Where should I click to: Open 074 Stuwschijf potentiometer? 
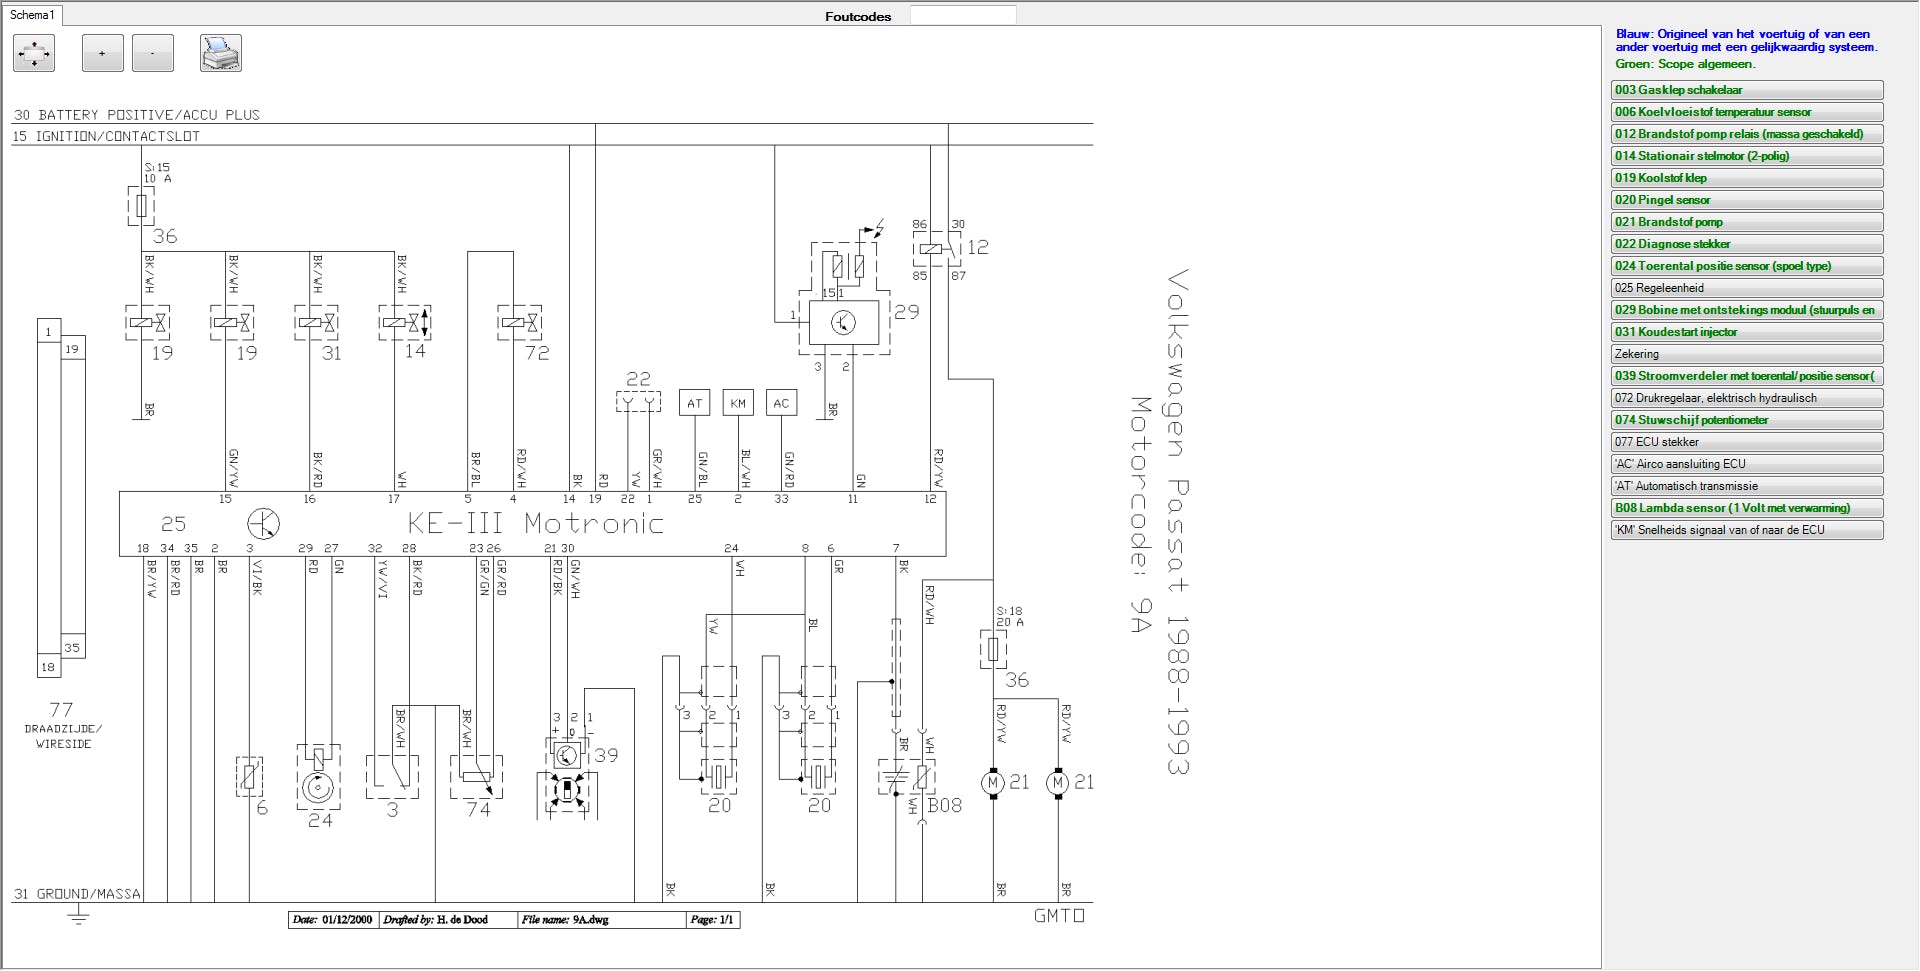pyautogui.click(x=1746, y=420)
